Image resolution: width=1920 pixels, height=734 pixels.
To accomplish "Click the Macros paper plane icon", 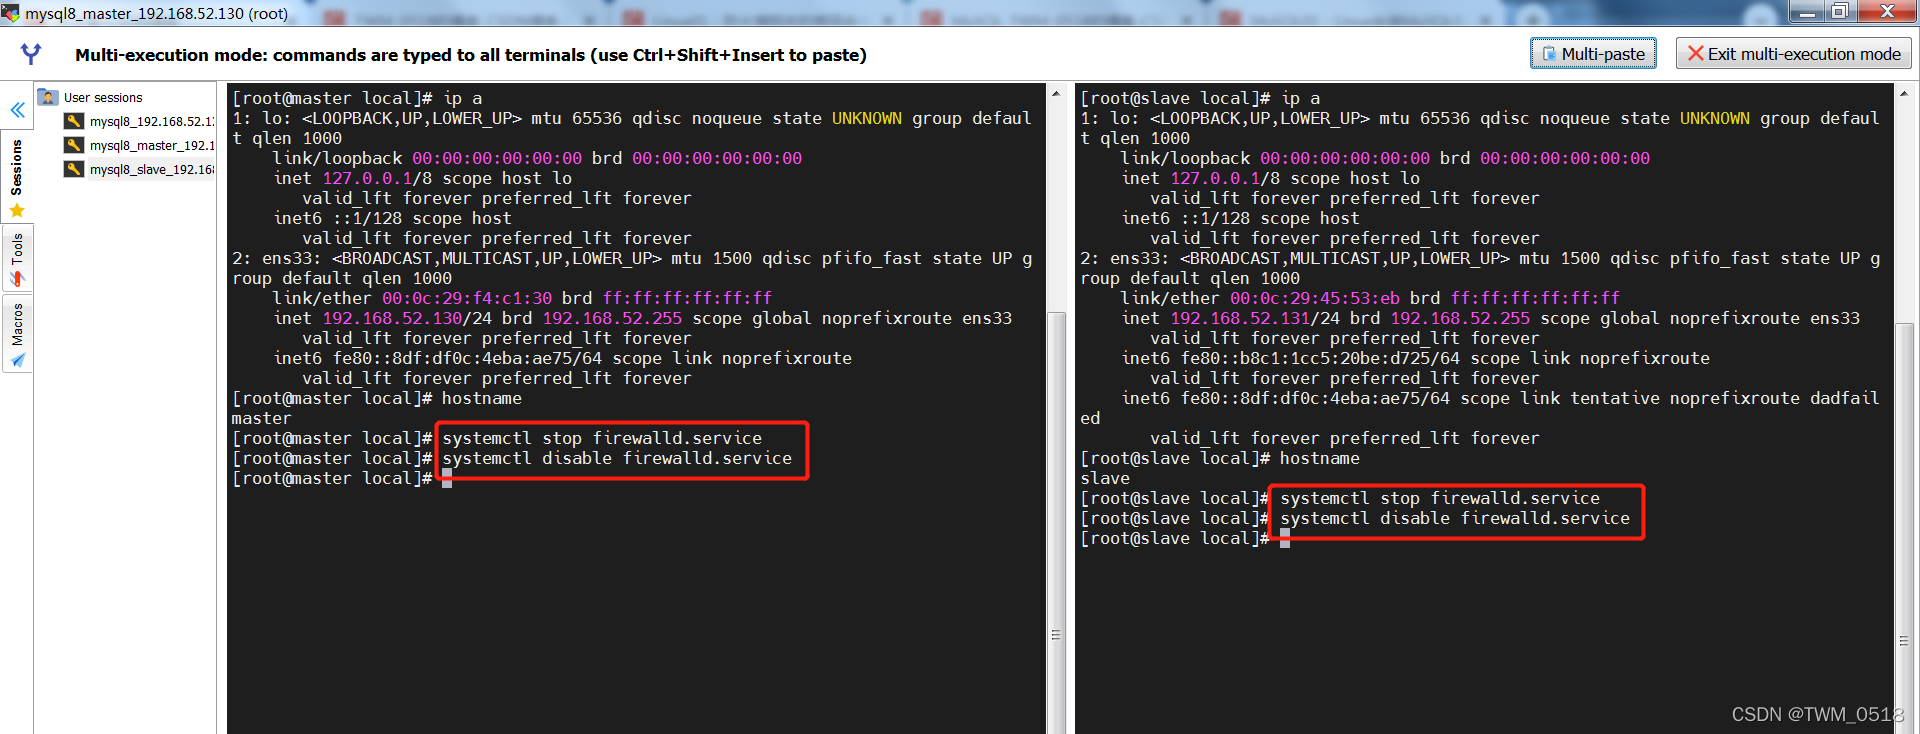I will point(17,361).
